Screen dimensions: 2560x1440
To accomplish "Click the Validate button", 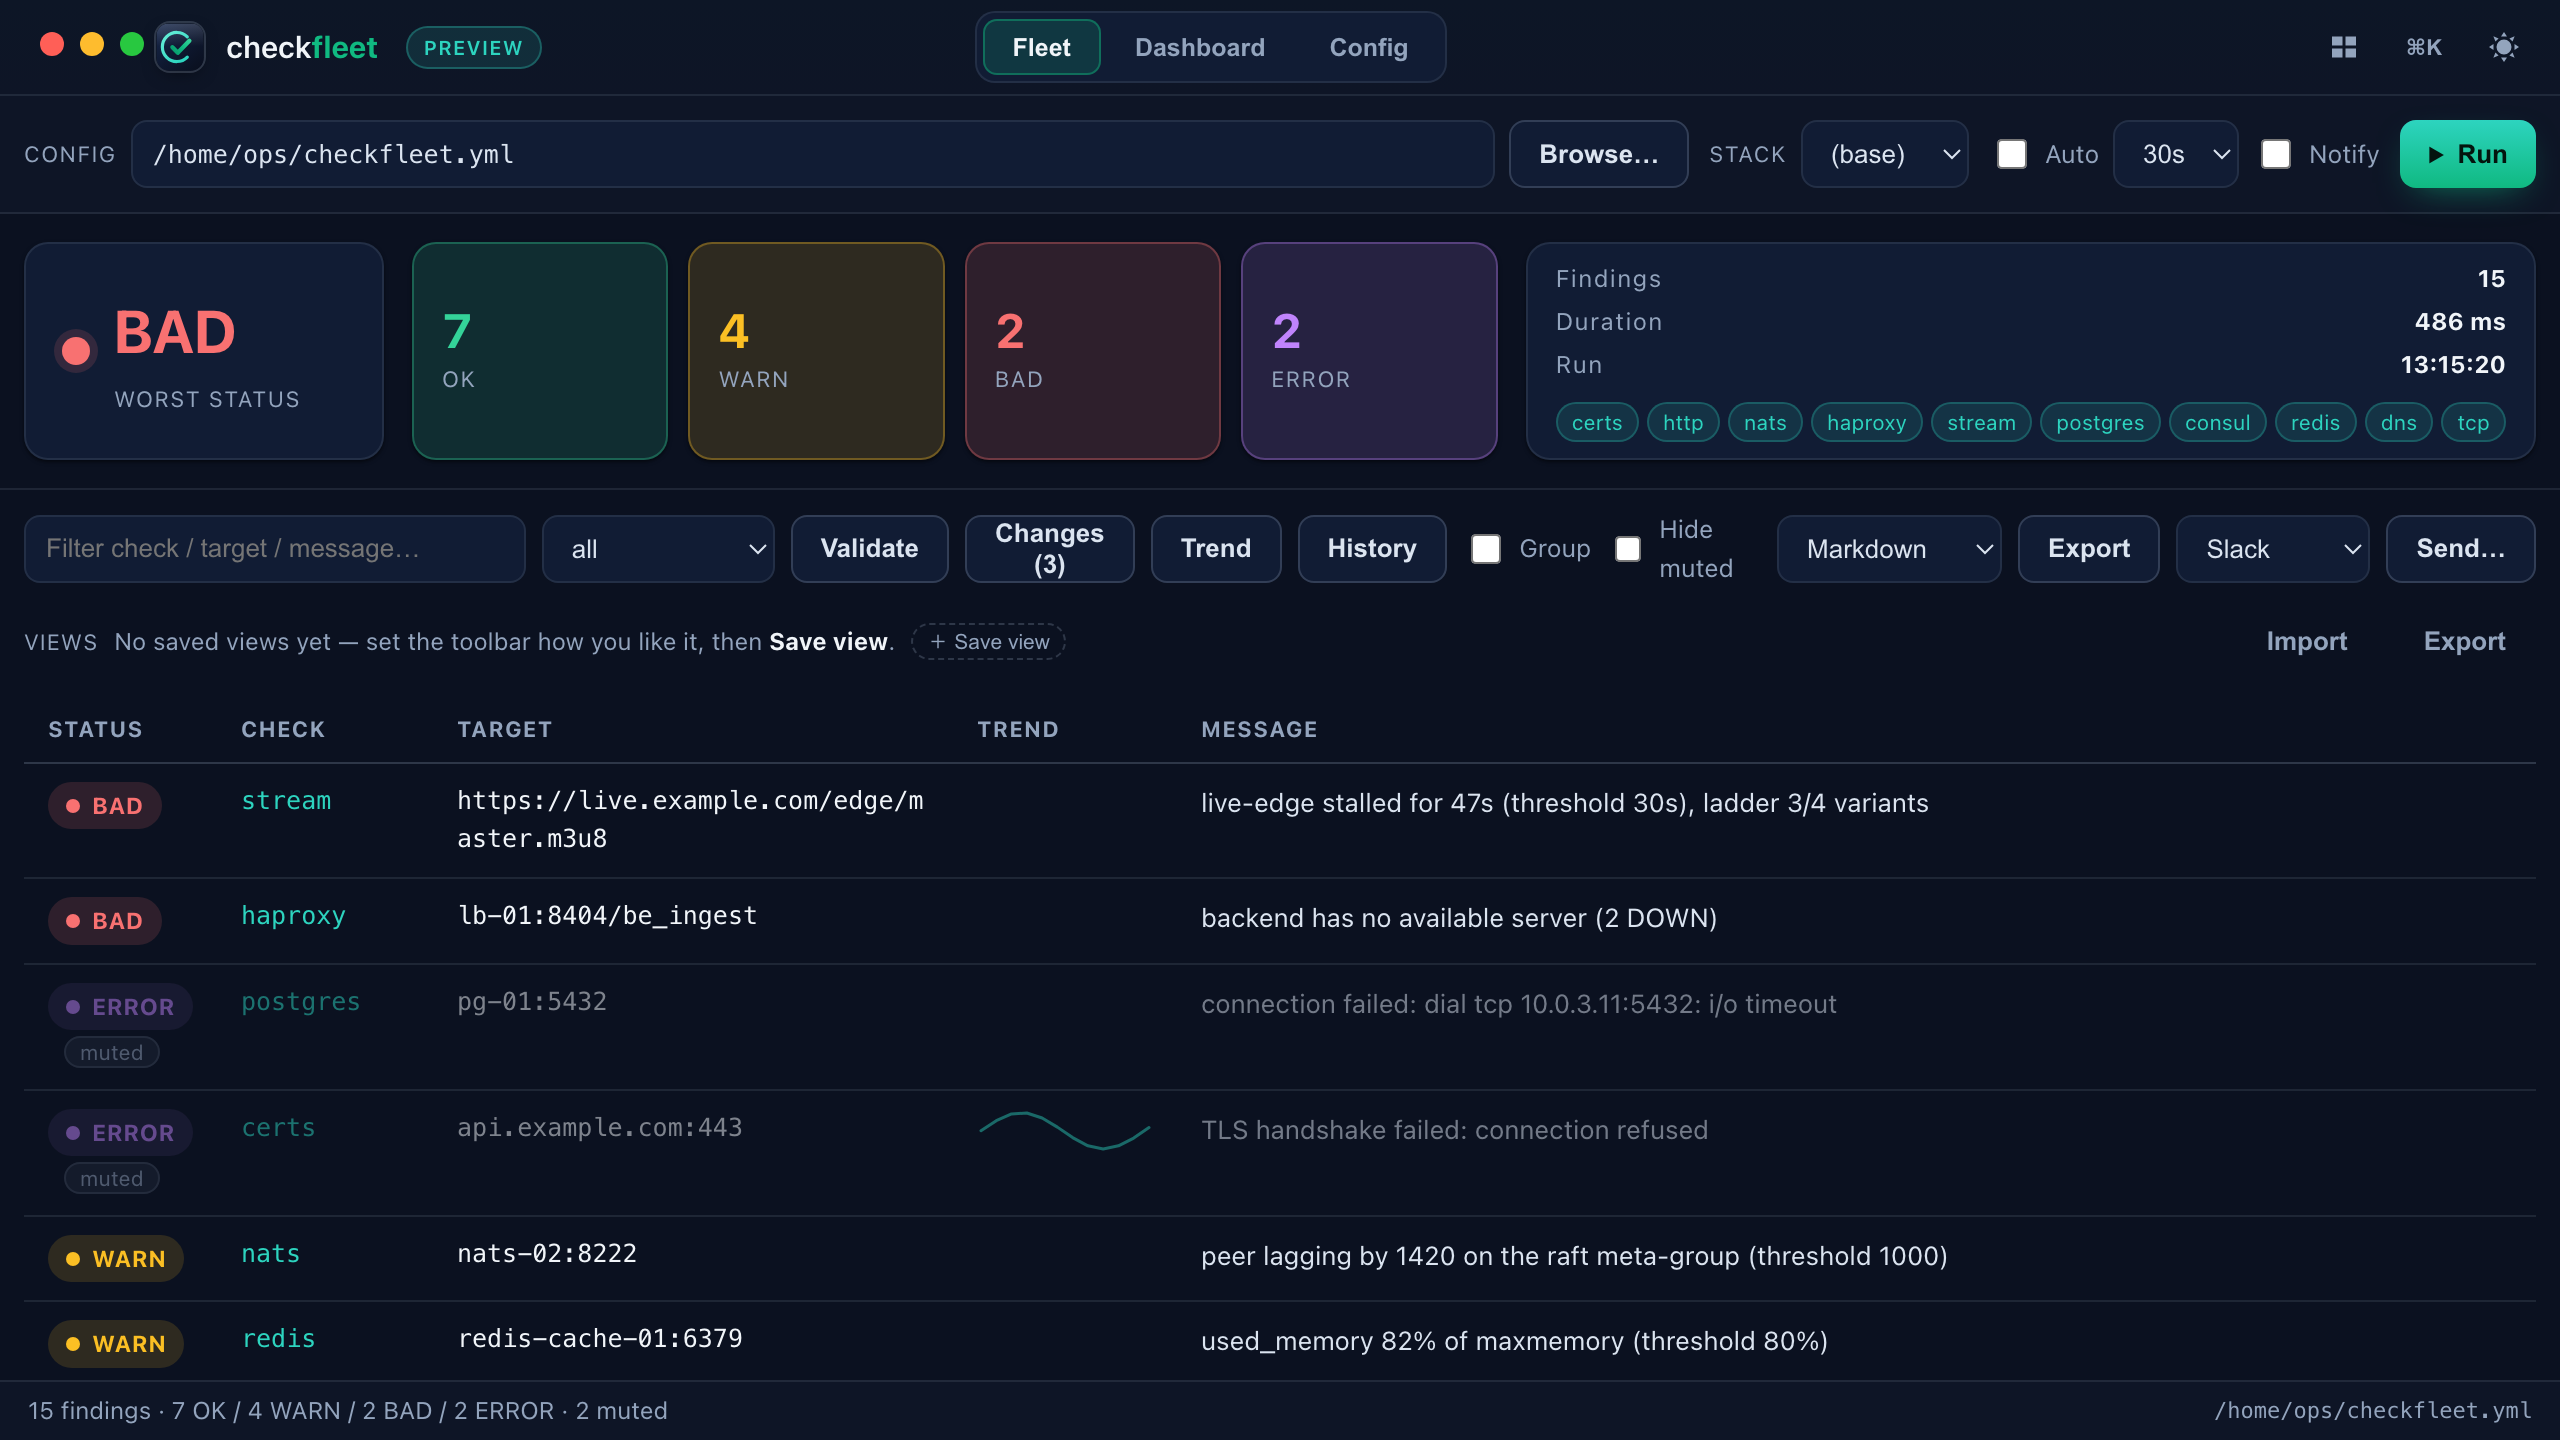I will pos(869,548).
